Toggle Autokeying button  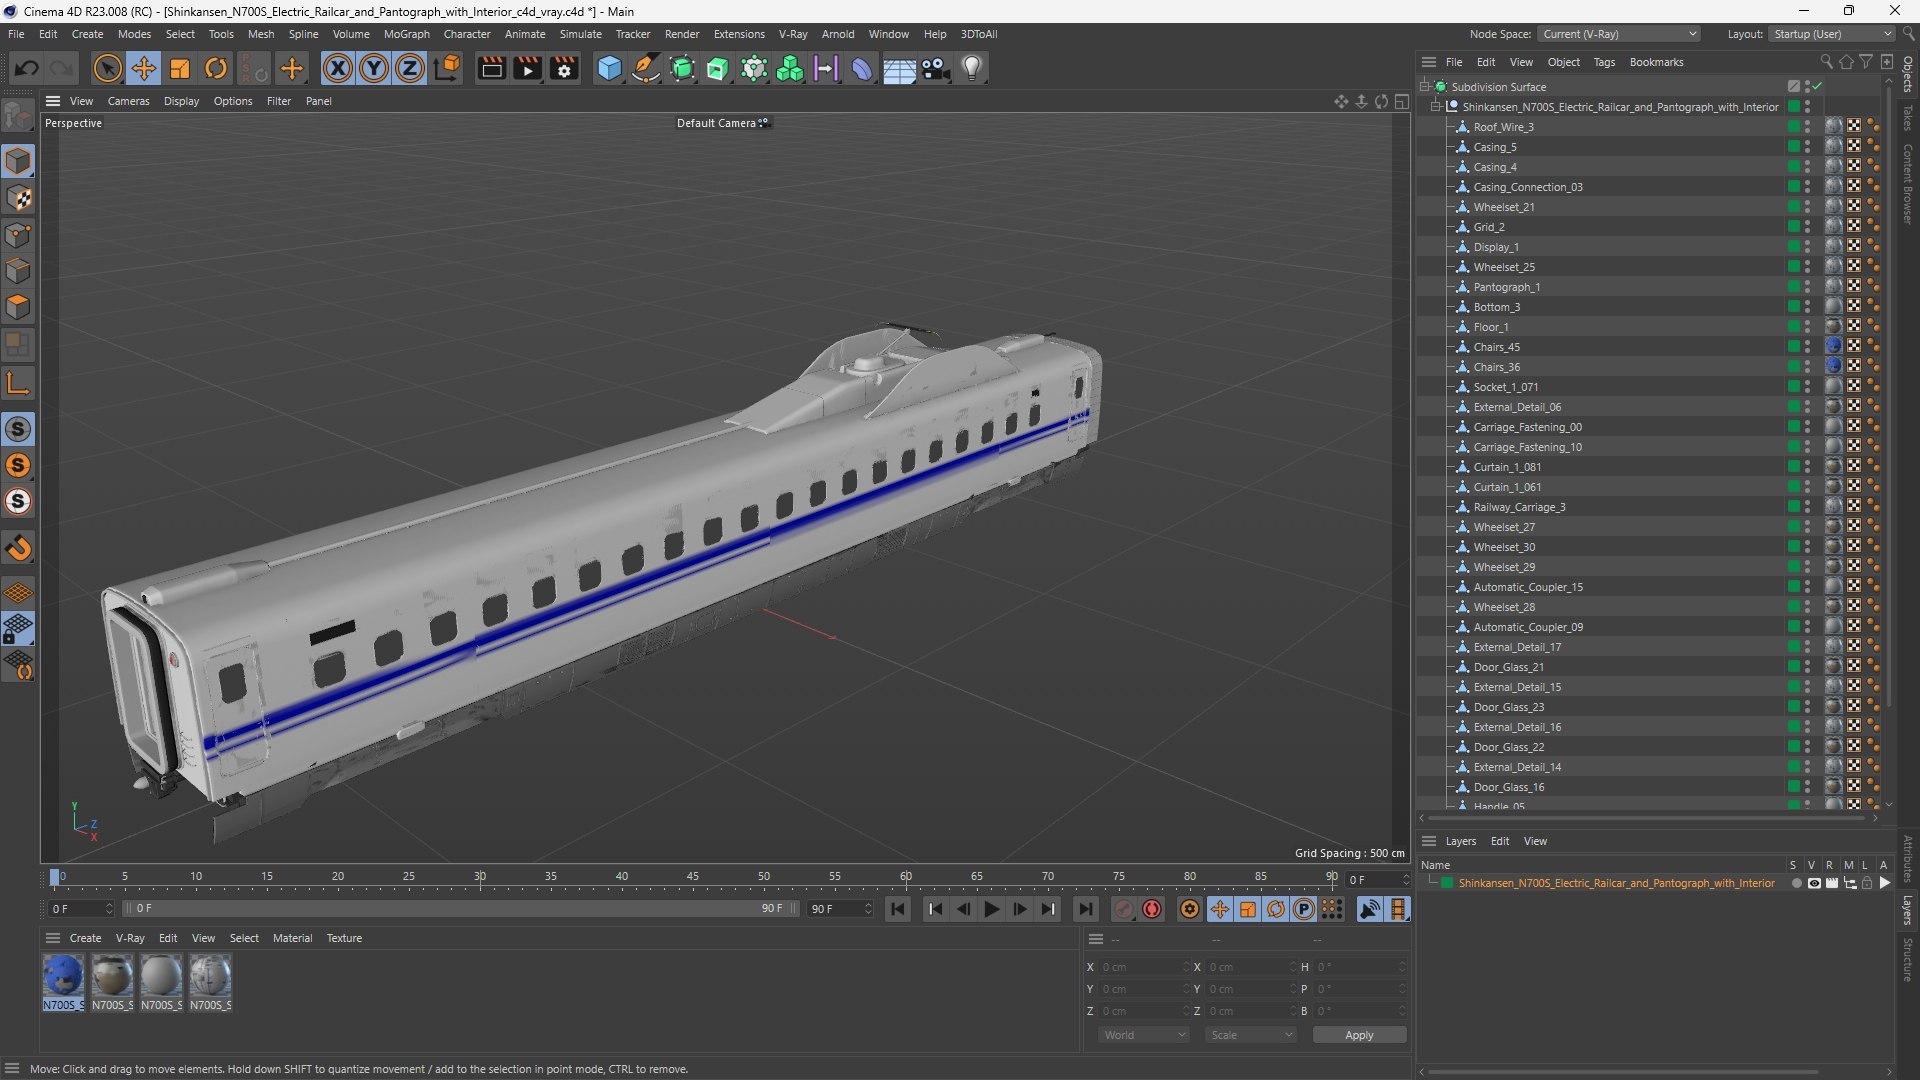tap(1152, 909)
